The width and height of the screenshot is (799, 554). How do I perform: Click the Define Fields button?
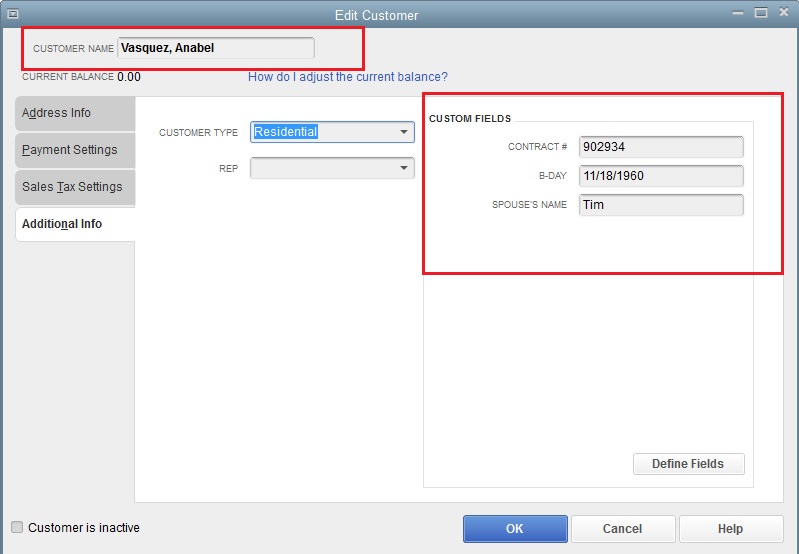[x=688, y=464]
